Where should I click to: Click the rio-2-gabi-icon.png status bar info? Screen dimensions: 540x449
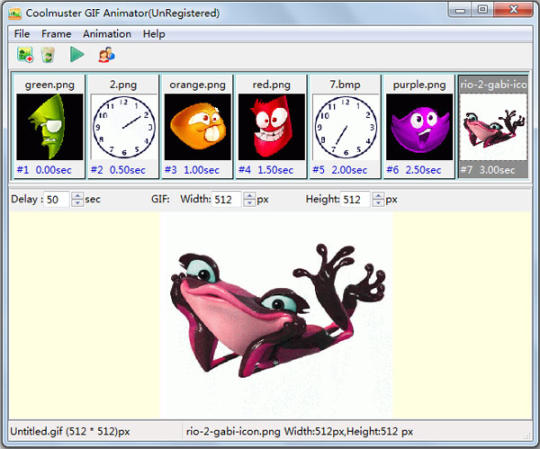[x=299, y=431]
